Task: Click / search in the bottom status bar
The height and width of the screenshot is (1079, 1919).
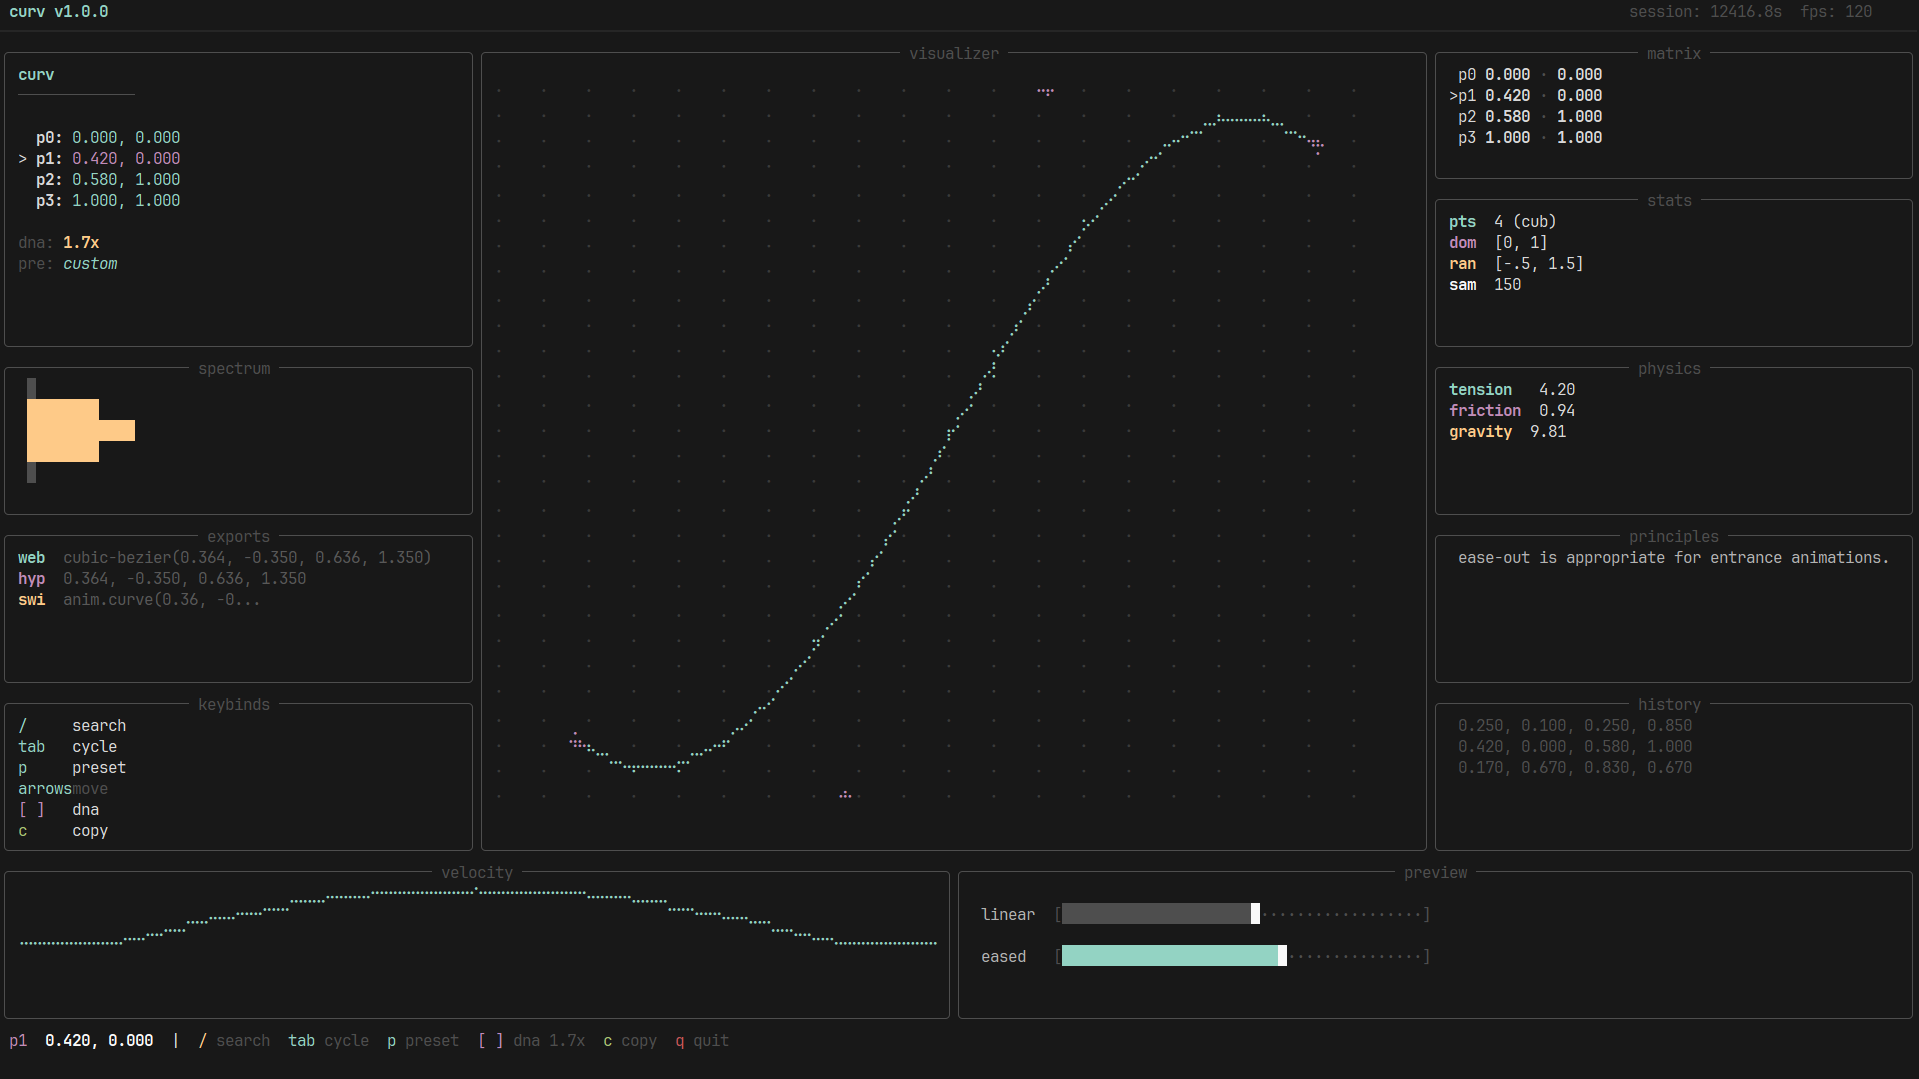Action: click(x=234, y=1041)
